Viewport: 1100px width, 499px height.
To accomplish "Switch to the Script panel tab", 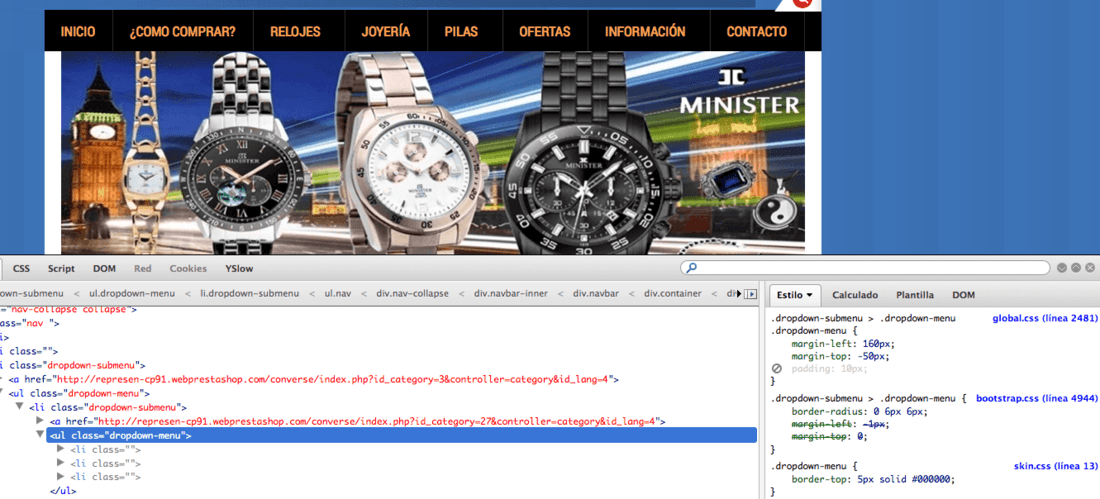I will pyautogui.click(x=61, y=268).
